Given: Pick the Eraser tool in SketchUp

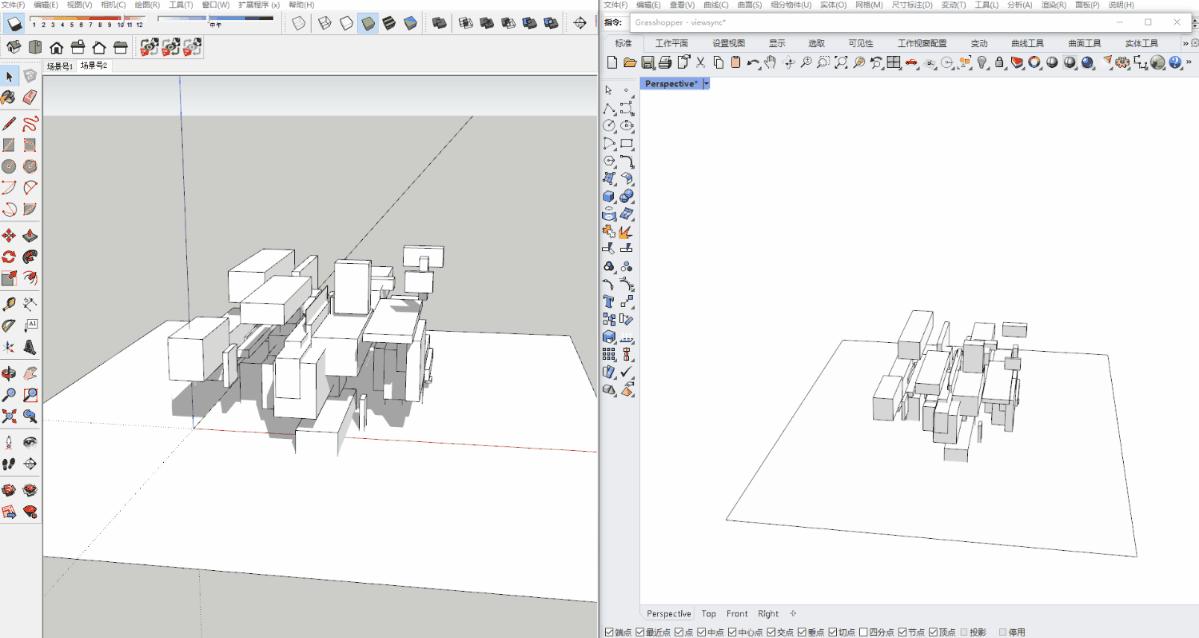Looking at the screenshot, I should pyautogui.click(x=30, y=98).
